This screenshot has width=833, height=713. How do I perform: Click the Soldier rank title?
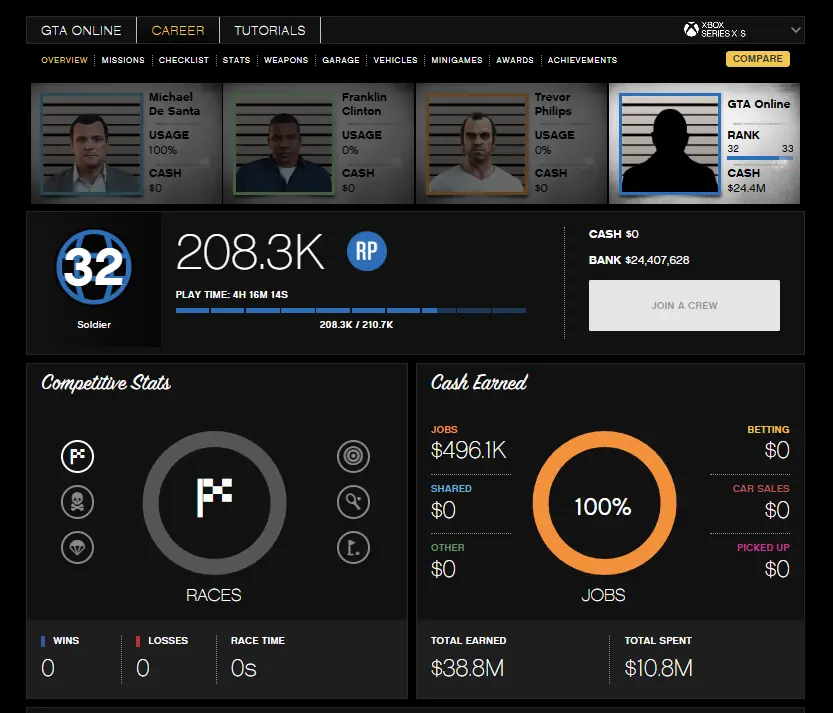(x=94, y=325)
